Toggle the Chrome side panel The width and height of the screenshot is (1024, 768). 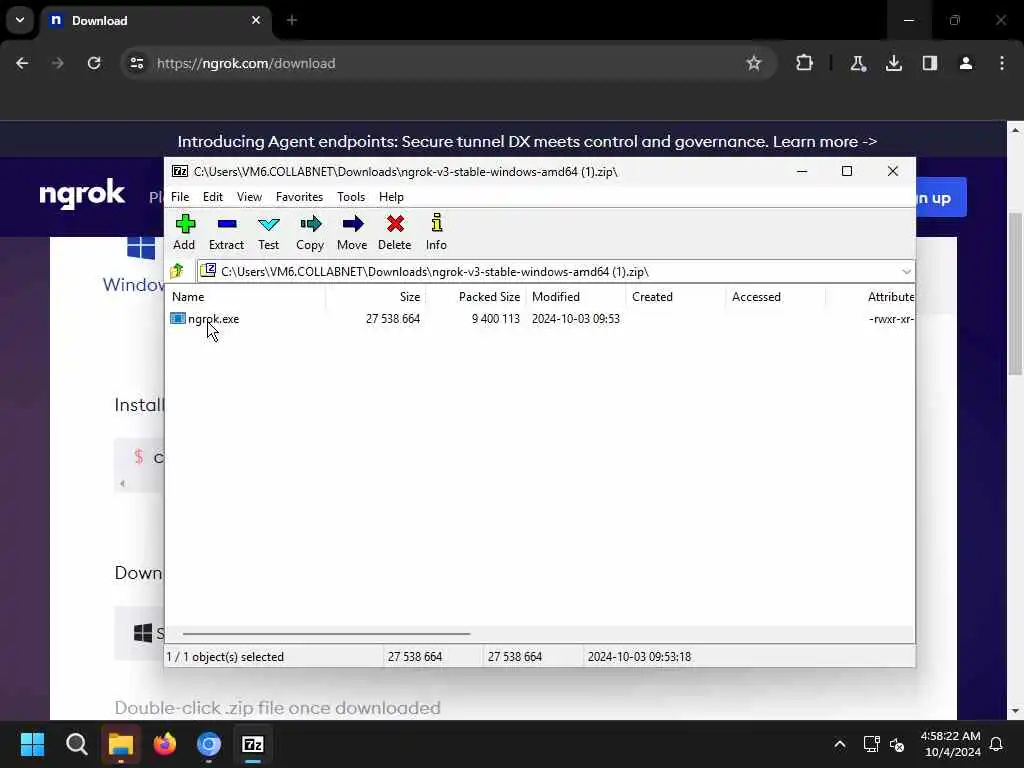(929, 63)
